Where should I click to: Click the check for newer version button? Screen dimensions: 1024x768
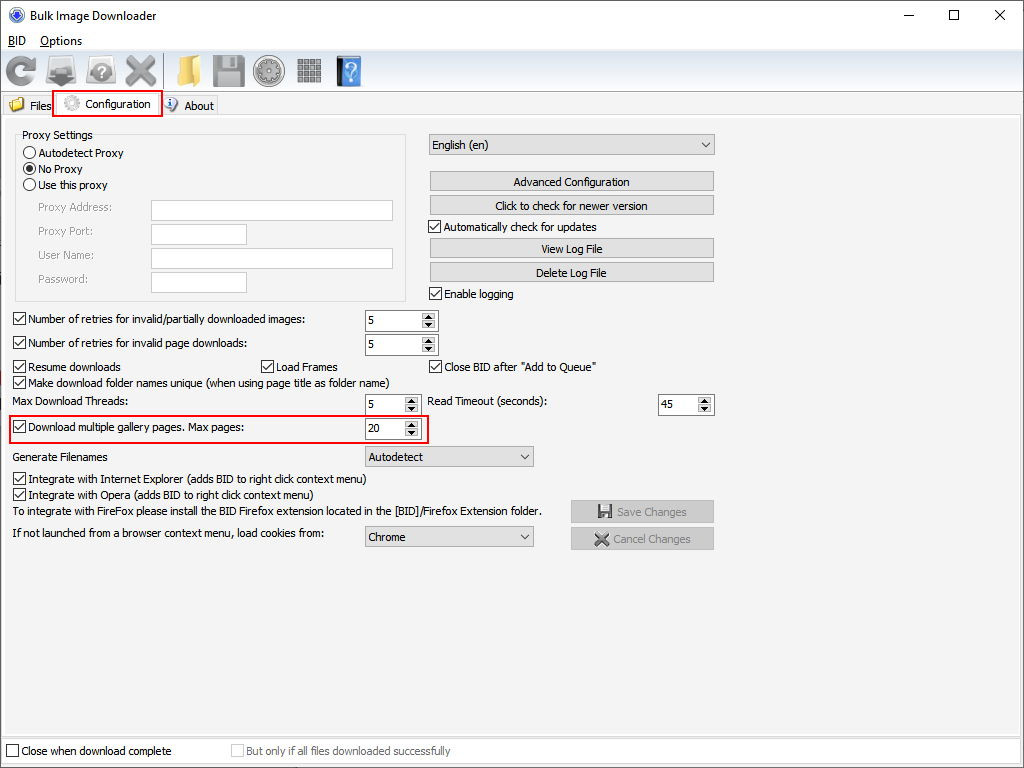(571, 206)
